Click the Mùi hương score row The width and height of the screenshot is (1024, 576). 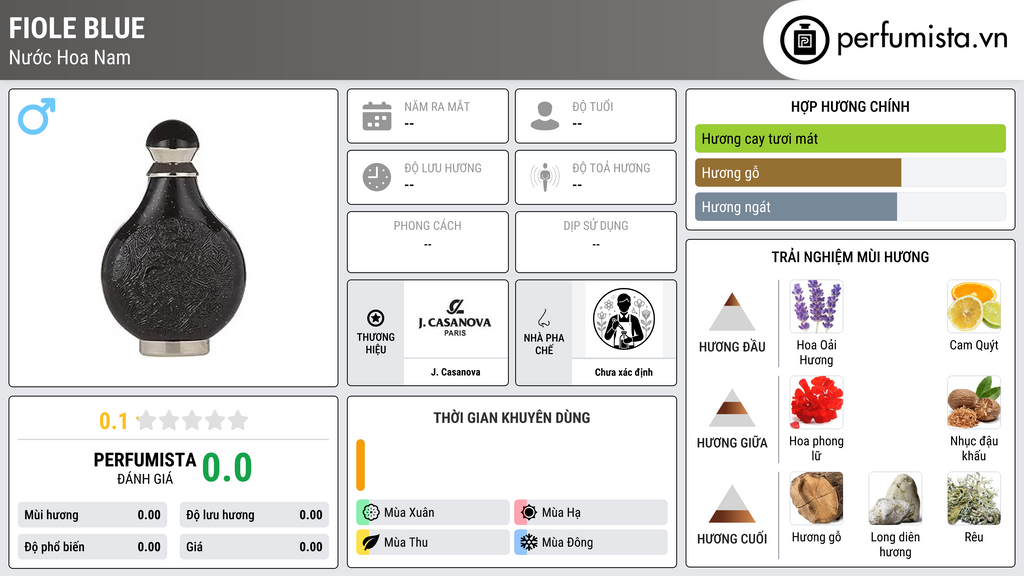pyautogui.click(x=93, y=515)
